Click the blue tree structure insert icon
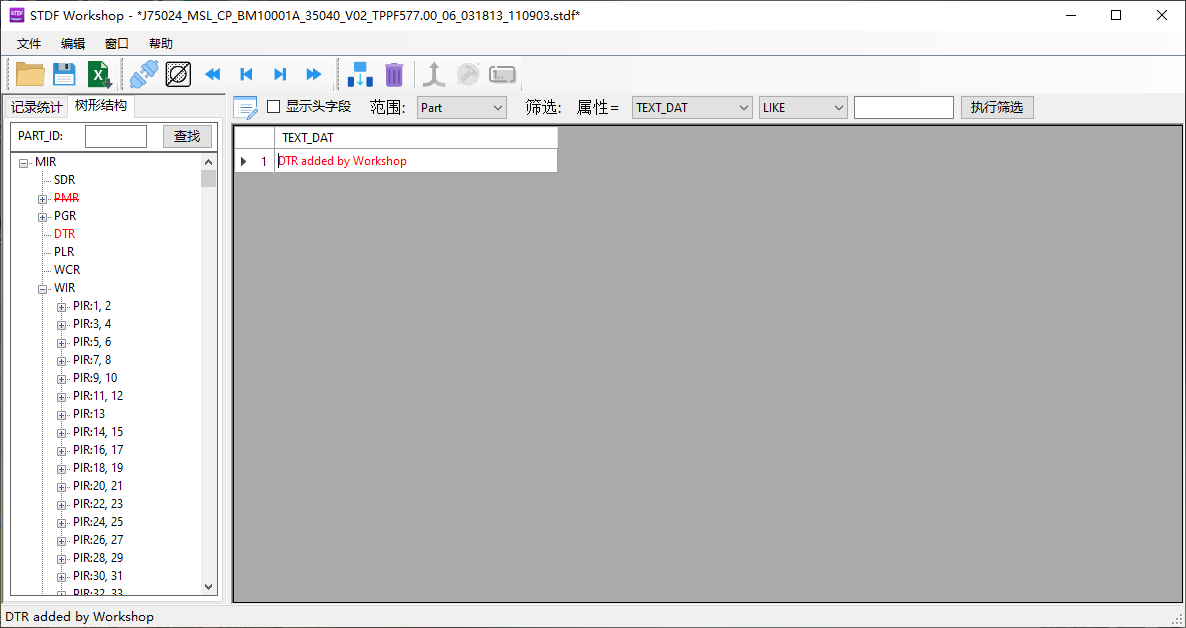 [360, 74]
